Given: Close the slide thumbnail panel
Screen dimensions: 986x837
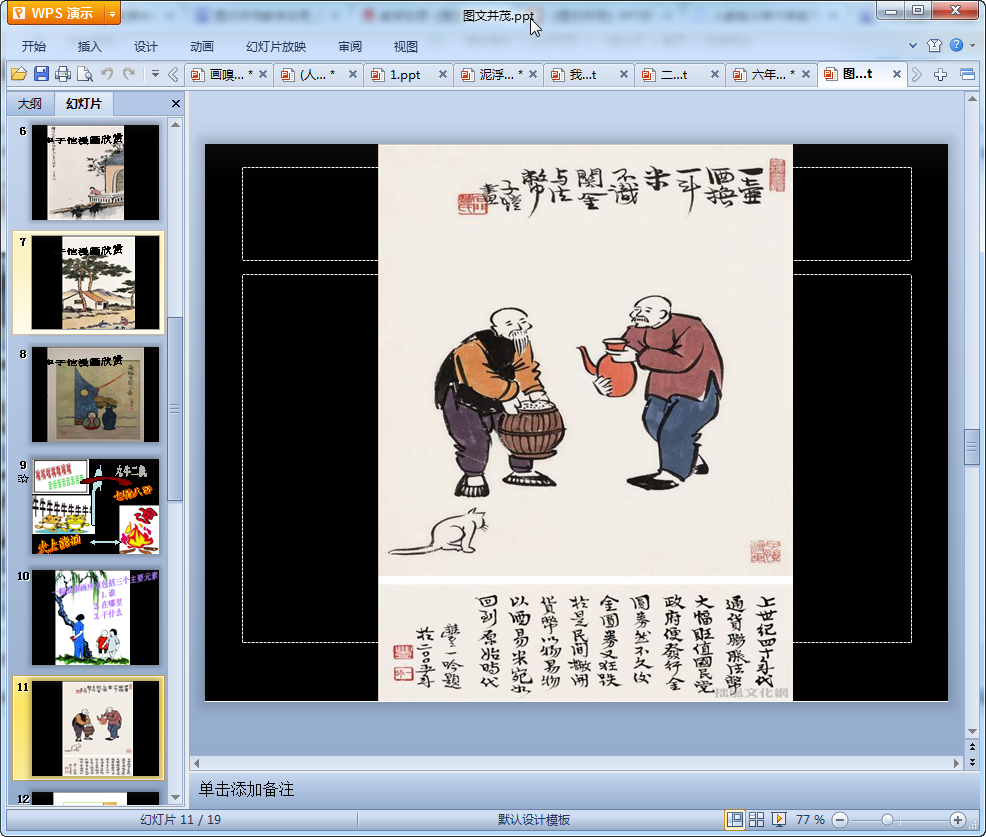Looking at the screenshot, I should (x=175, y=104).
